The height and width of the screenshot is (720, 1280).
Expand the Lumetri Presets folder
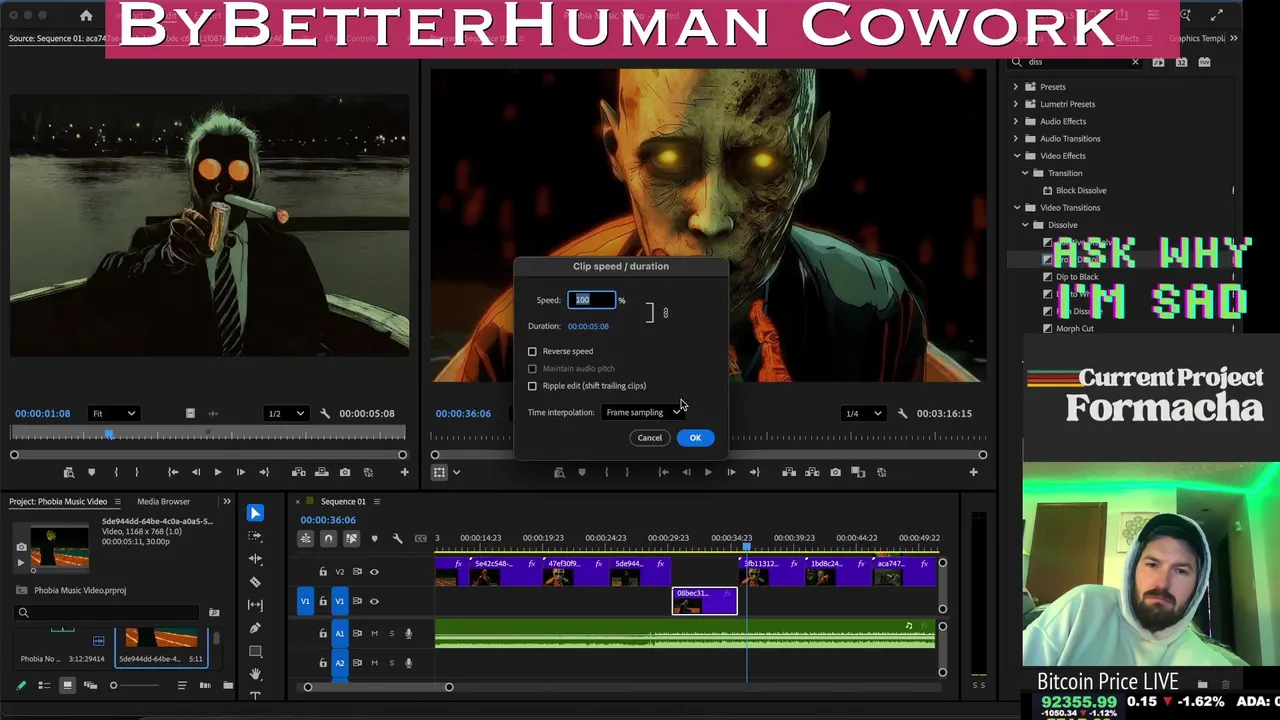click(x=1016, y=104)
